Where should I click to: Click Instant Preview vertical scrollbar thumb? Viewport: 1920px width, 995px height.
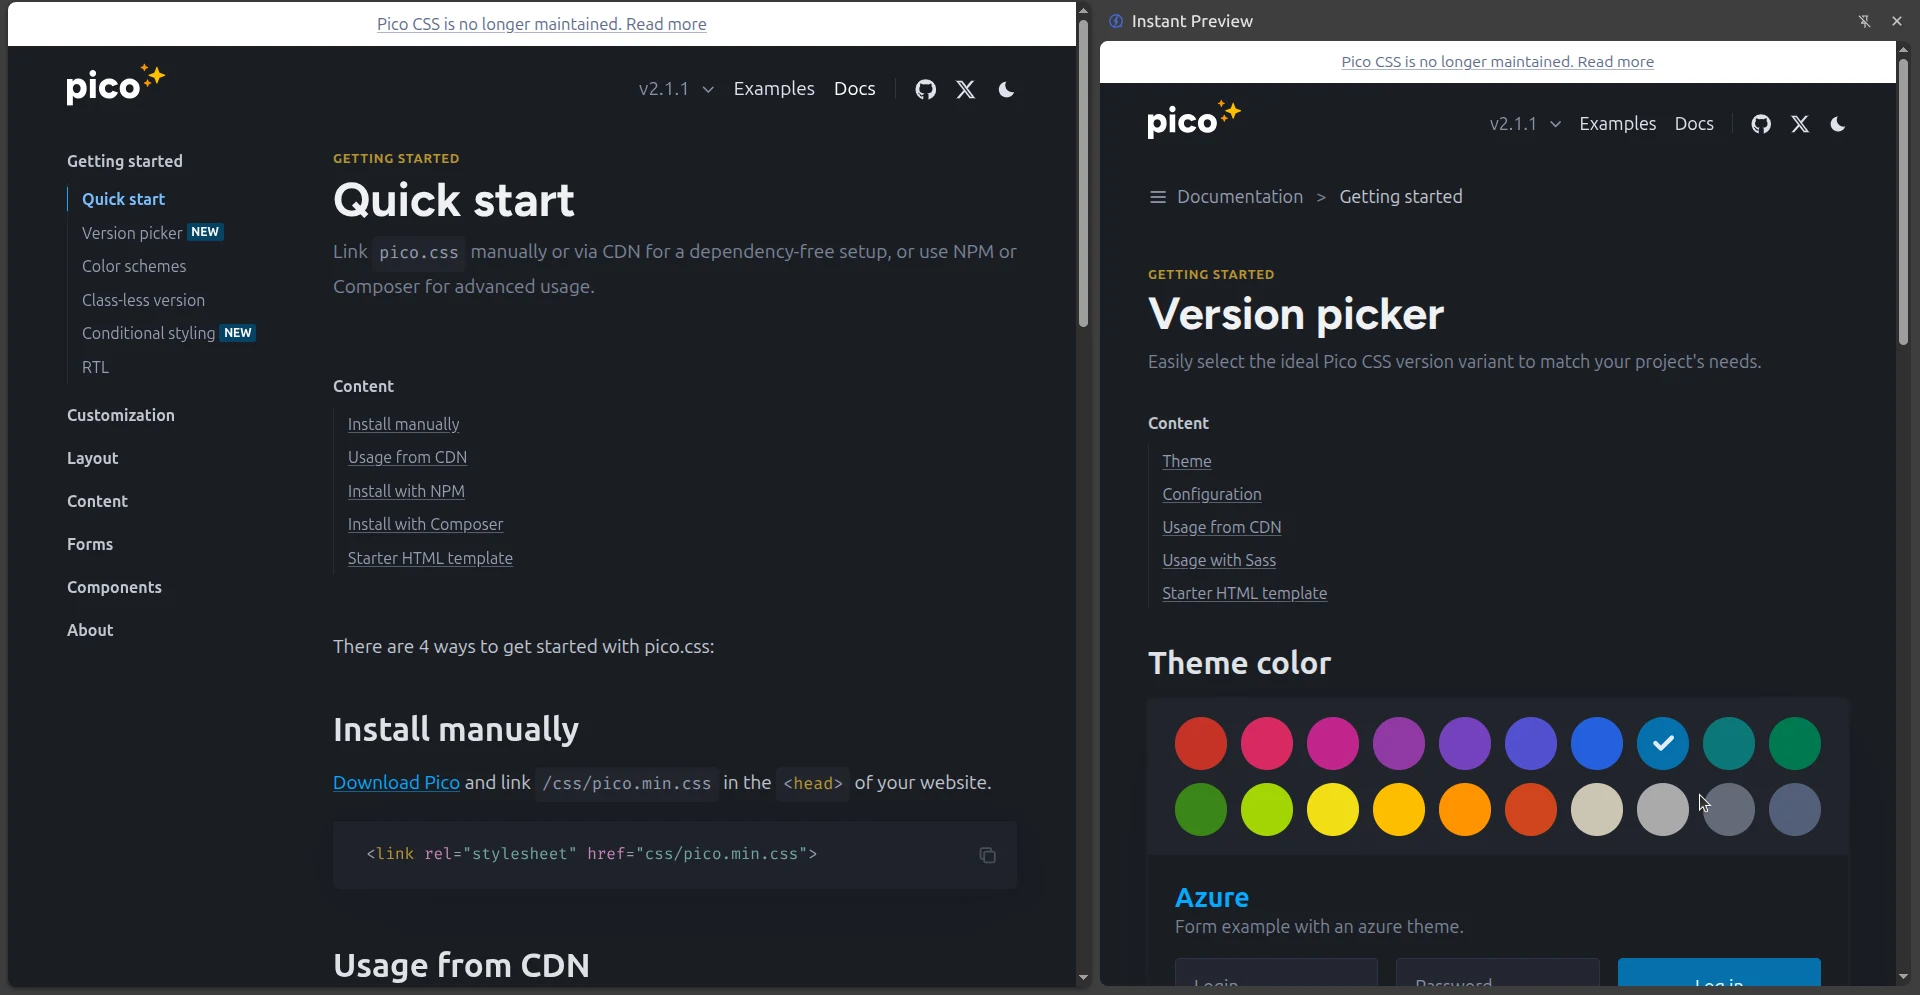(x=1903, y=200)
